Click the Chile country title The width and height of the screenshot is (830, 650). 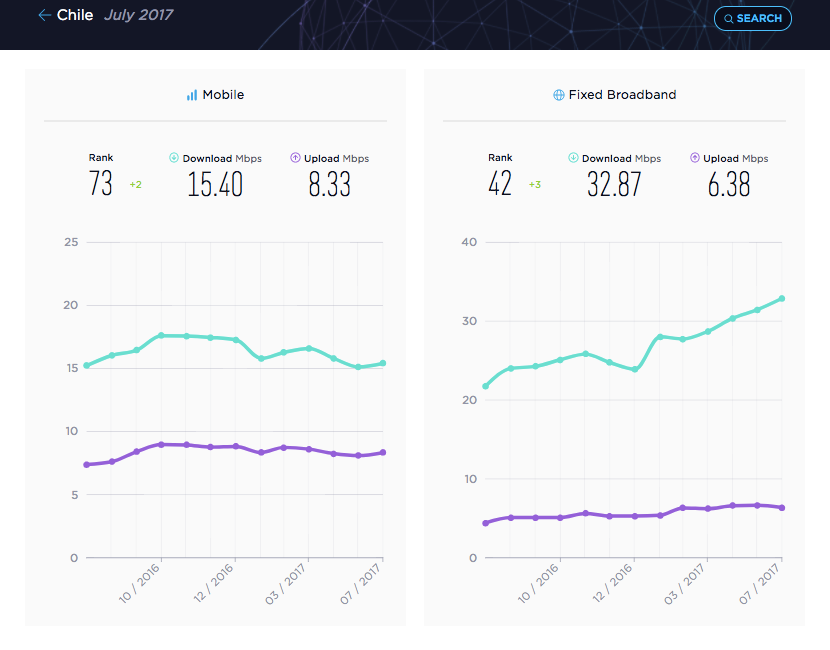[x=75, y=15]
